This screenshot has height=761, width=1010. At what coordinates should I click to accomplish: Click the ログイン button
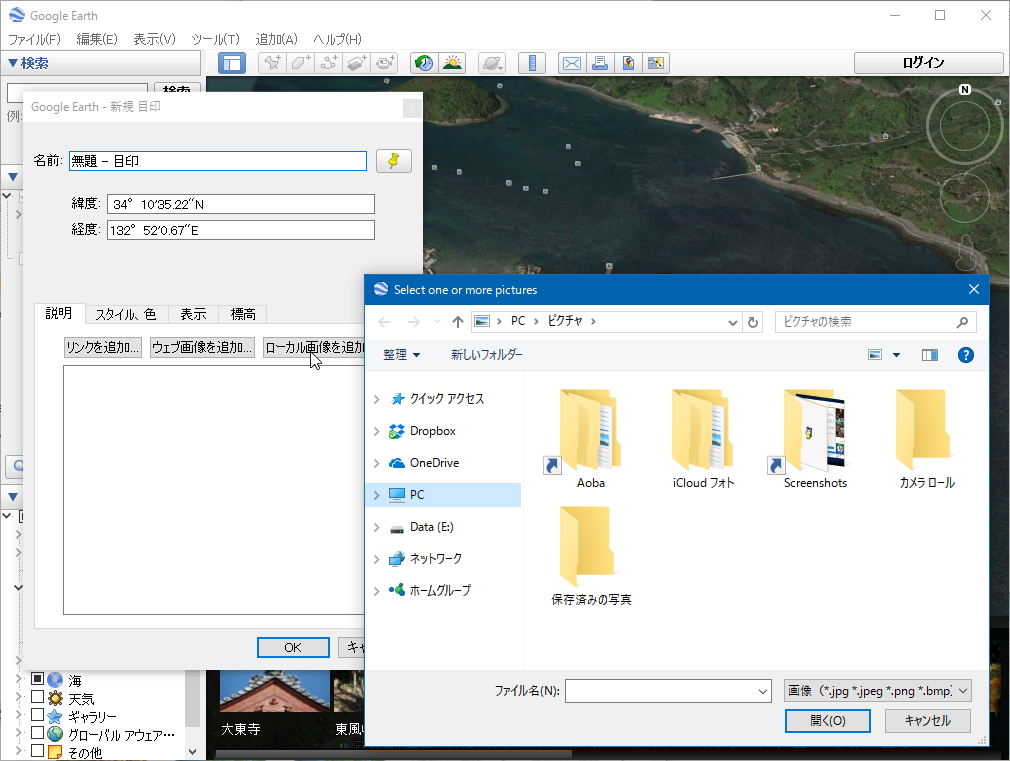tap(927, 62)
